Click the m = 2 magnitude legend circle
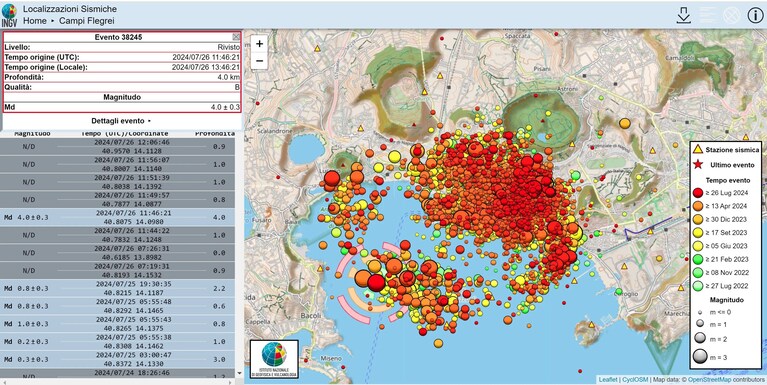 (700, 338)
